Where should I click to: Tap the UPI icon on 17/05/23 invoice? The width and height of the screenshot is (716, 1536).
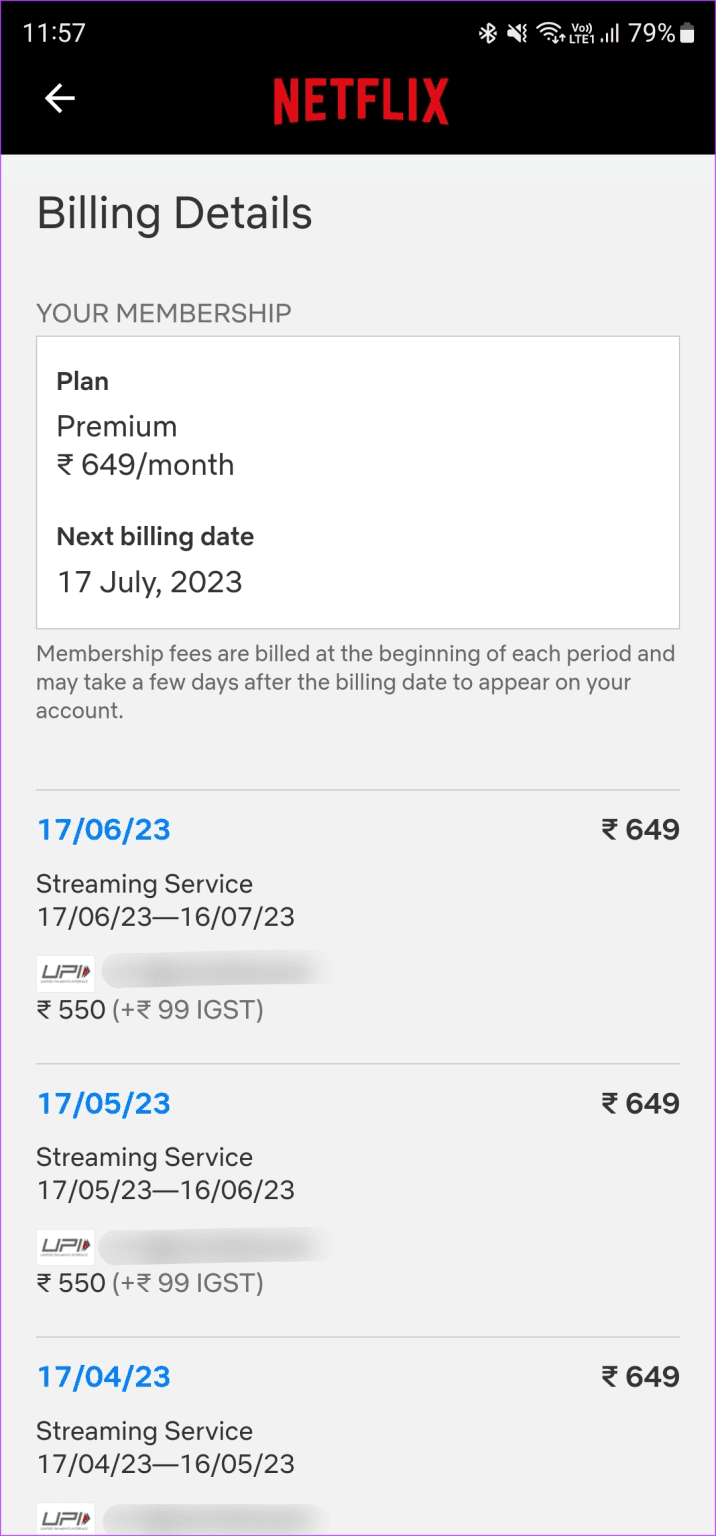coord(66,1246)
